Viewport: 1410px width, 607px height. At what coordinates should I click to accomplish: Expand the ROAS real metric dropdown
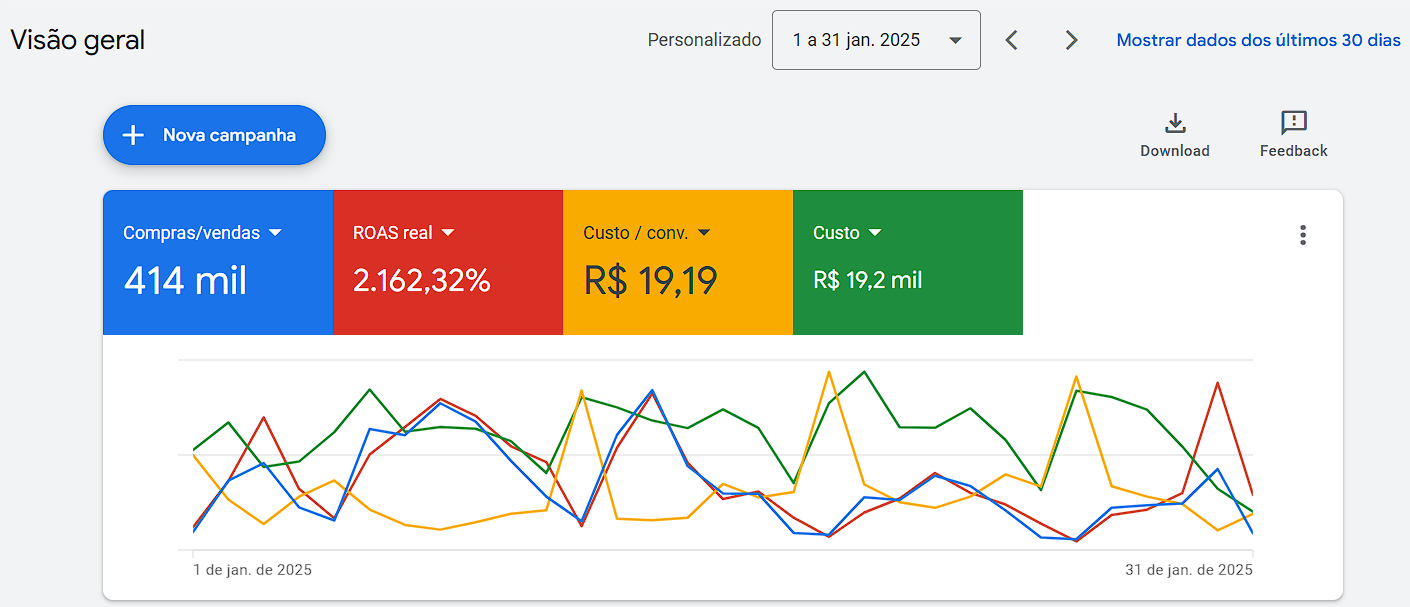[447, 231]
